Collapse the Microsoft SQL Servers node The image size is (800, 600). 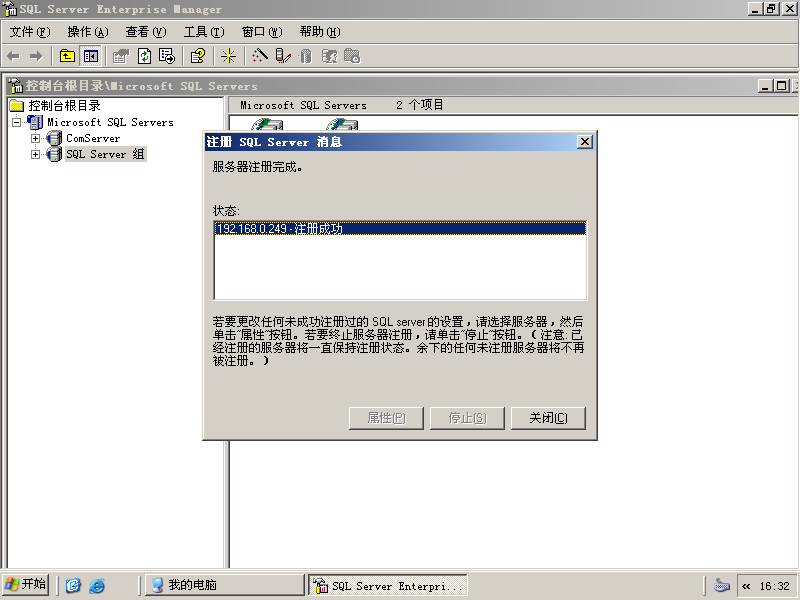[x=17, y=122]
